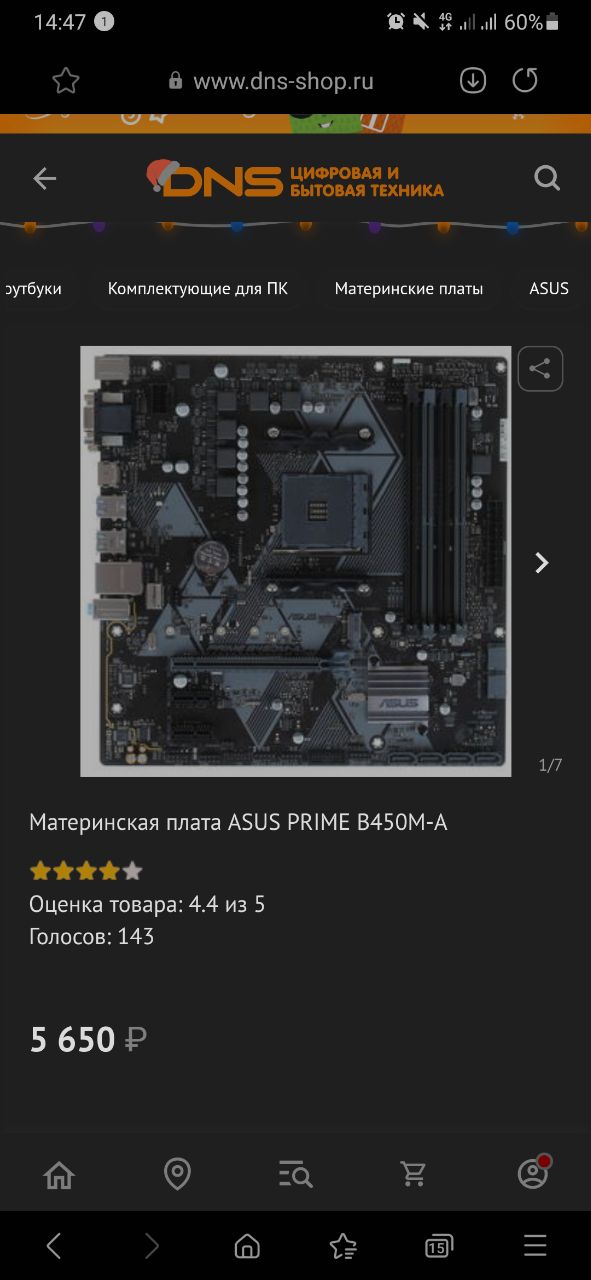
Task: Open user profile icon
Action: pos(533,1173)
